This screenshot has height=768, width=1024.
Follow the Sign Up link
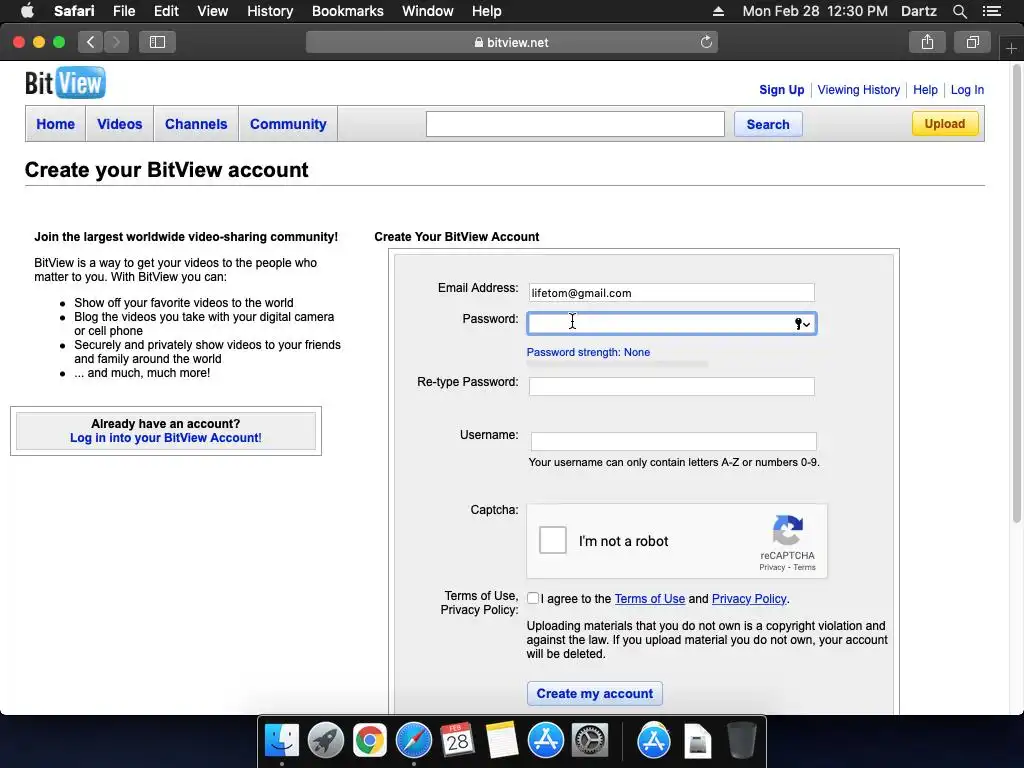pyautogui.click(x=782, y=89)
